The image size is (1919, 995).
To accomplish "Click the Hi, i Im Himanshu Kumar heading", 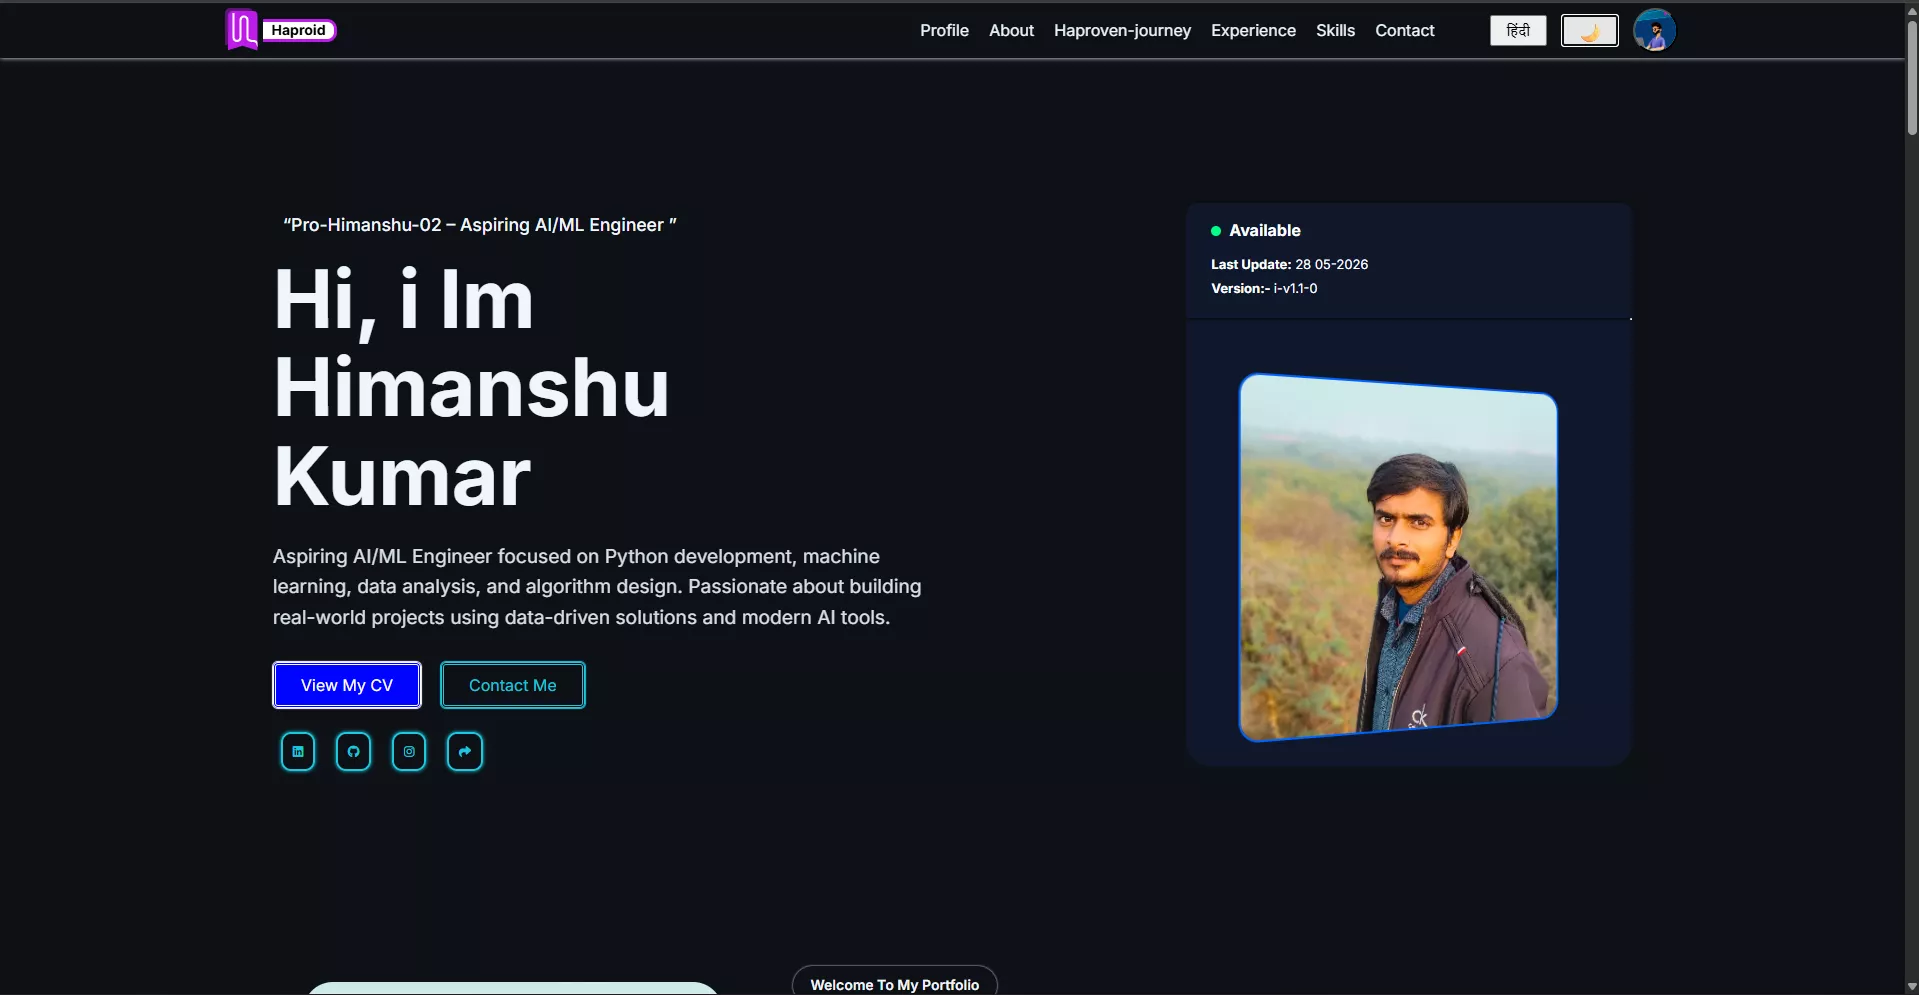I will 471,387.
